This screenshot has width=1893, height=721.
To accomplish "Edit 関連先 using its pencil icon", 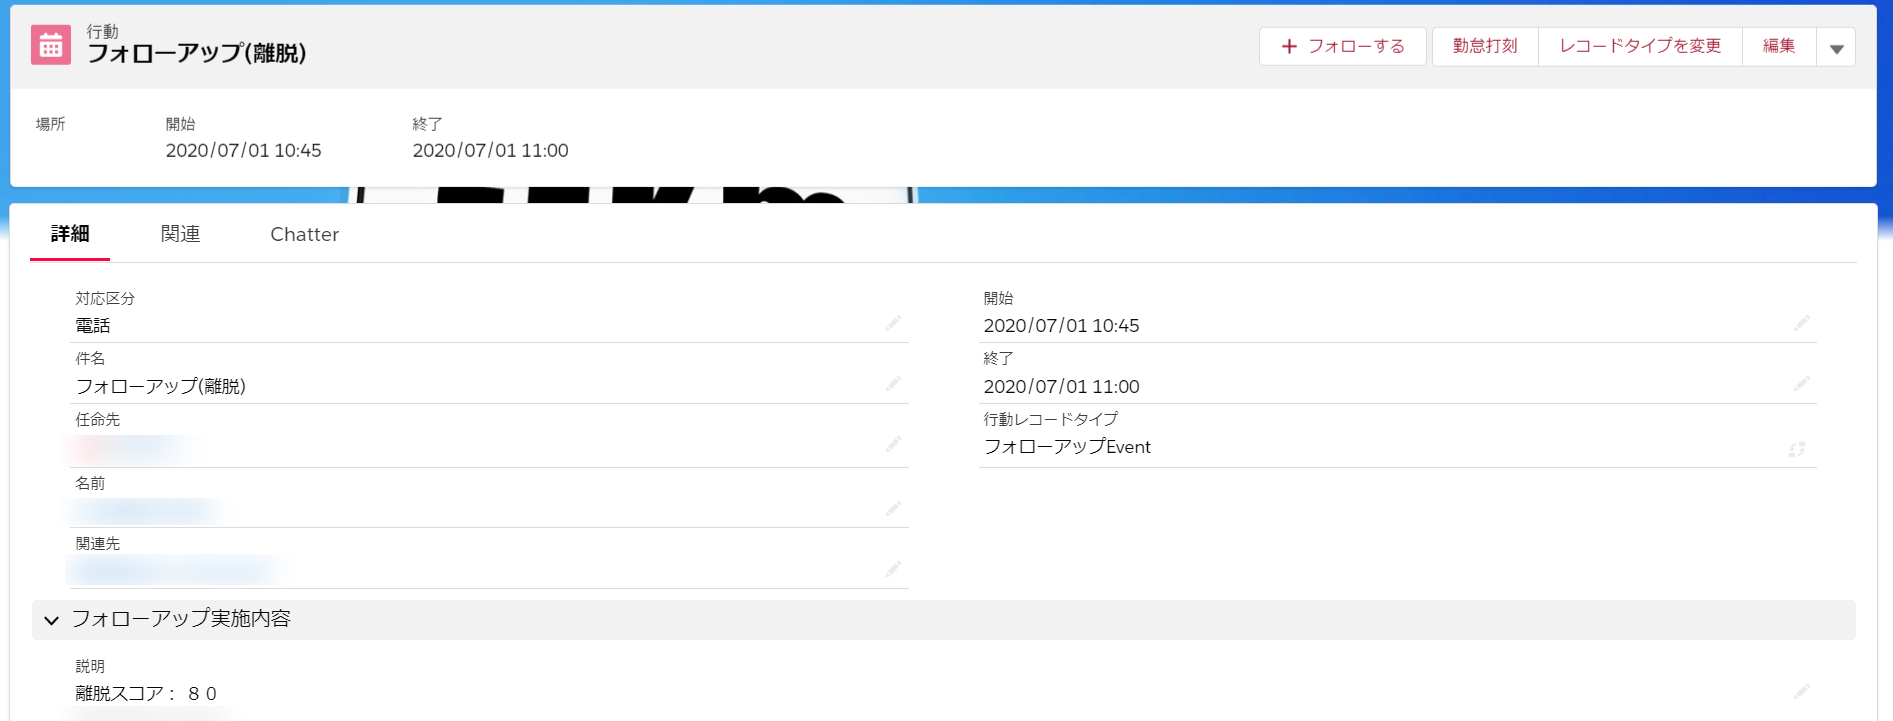I will tap(893, 569).
